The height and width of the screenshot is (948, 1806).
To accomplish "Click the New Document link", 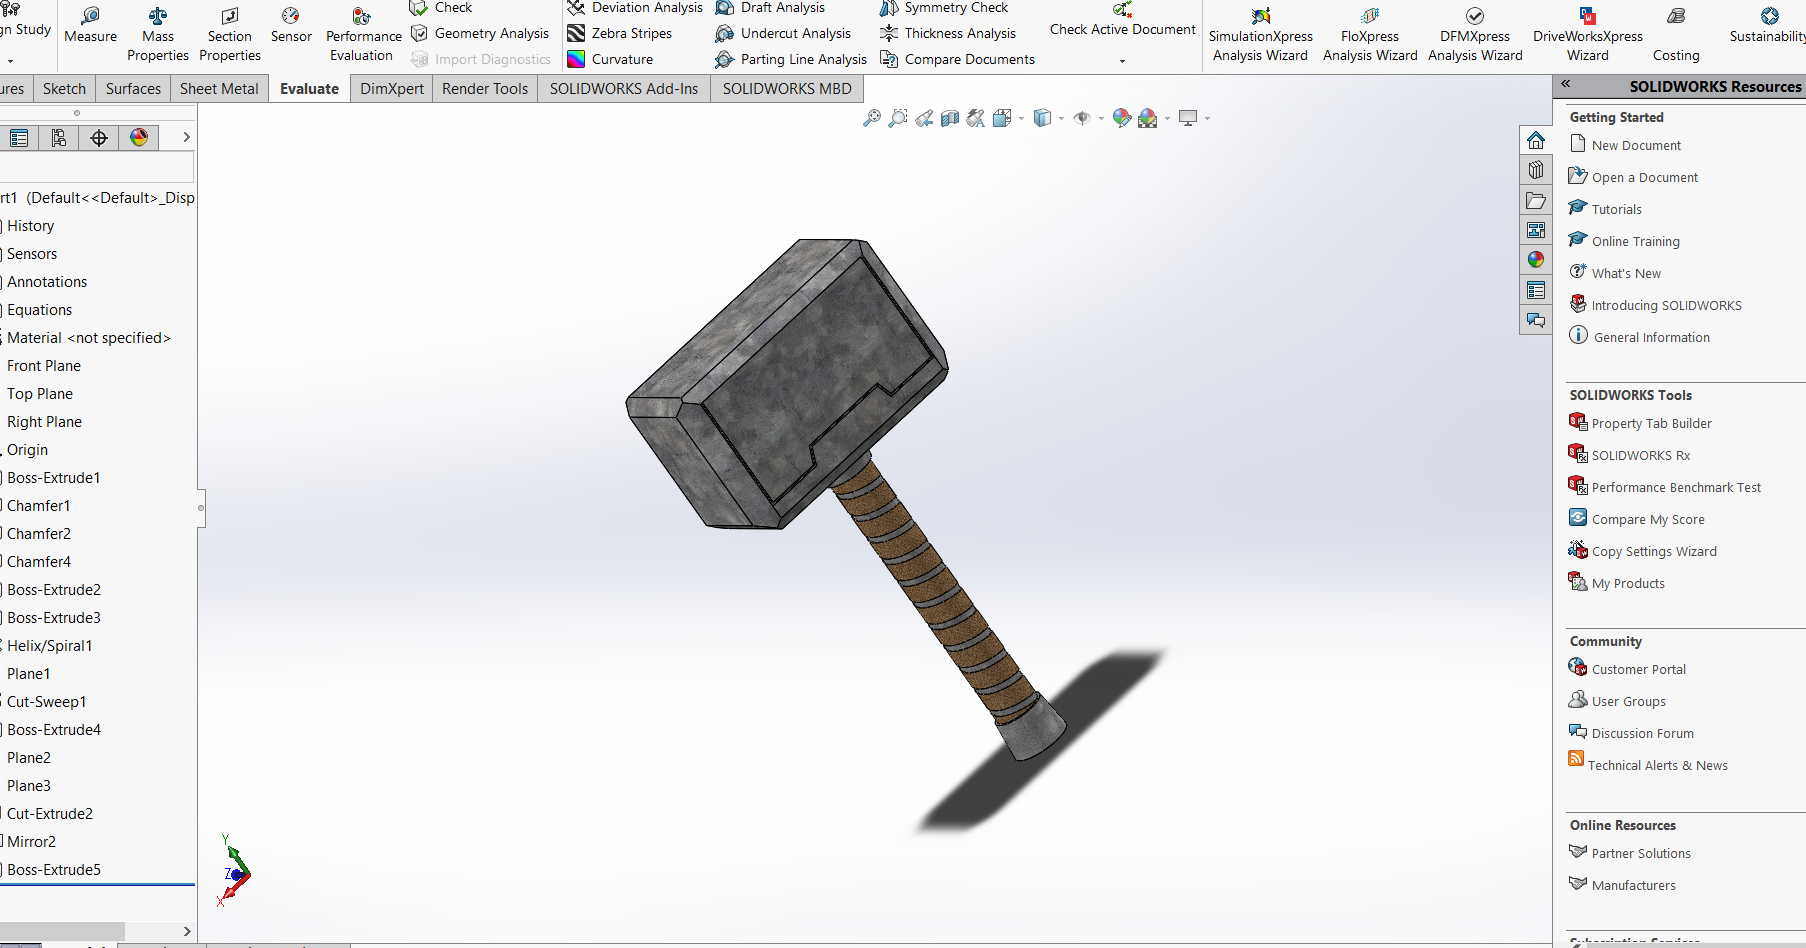I will pyautogui.click(x=1636, y=145).
